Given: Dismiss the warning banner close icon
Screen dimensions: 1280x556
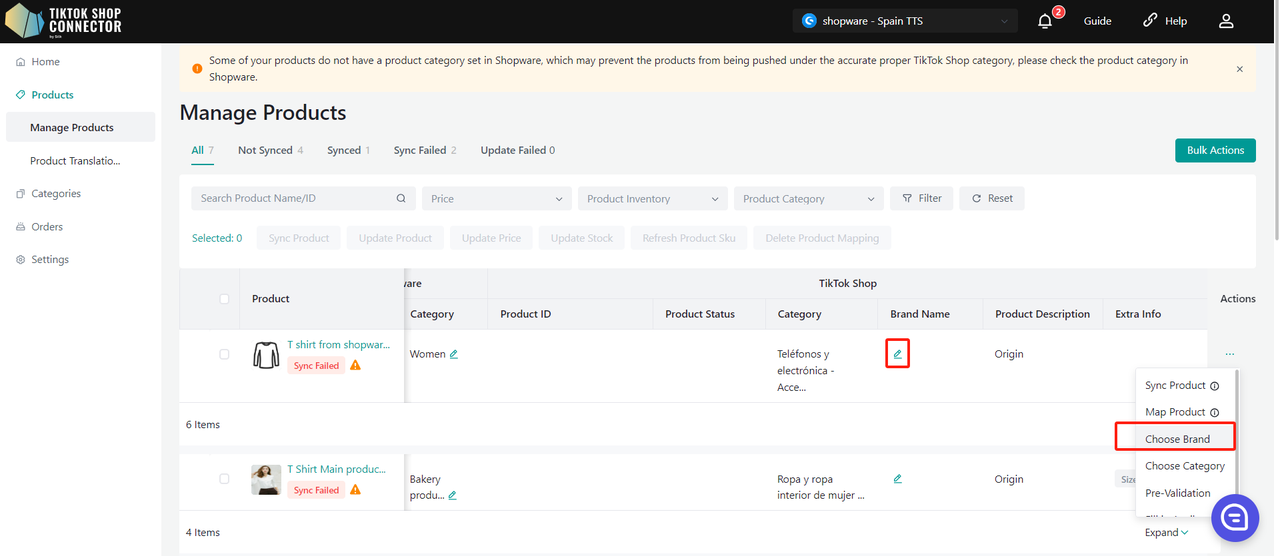Looking at the screenshot, I should click(1240, 69).
